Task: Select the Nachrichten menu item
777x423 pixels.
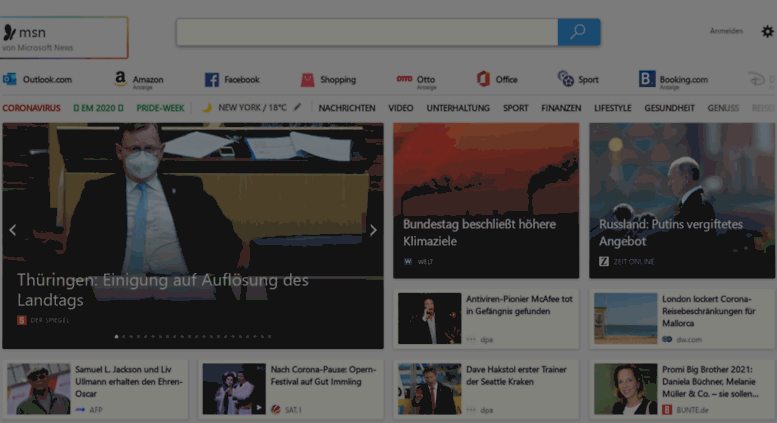Action: (x=347, y=108)
